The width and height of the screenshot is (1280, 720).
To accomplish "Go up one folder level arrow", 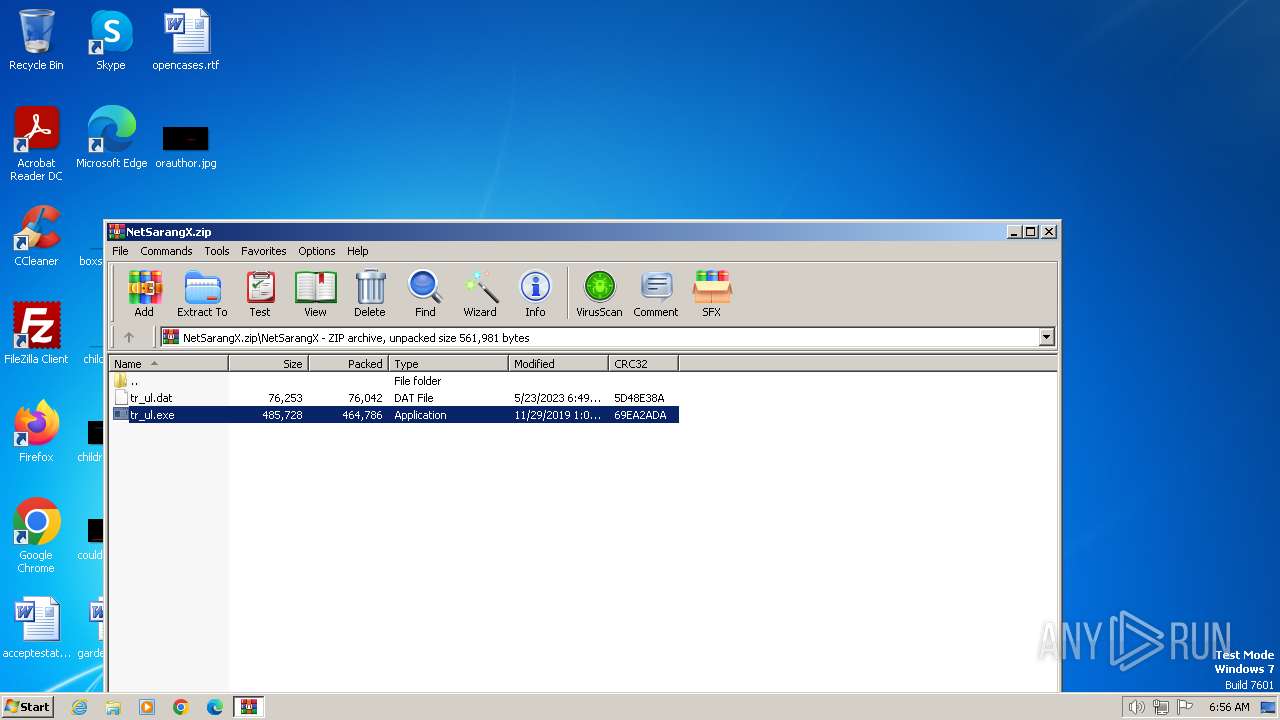I will click(x=128, y=337).
